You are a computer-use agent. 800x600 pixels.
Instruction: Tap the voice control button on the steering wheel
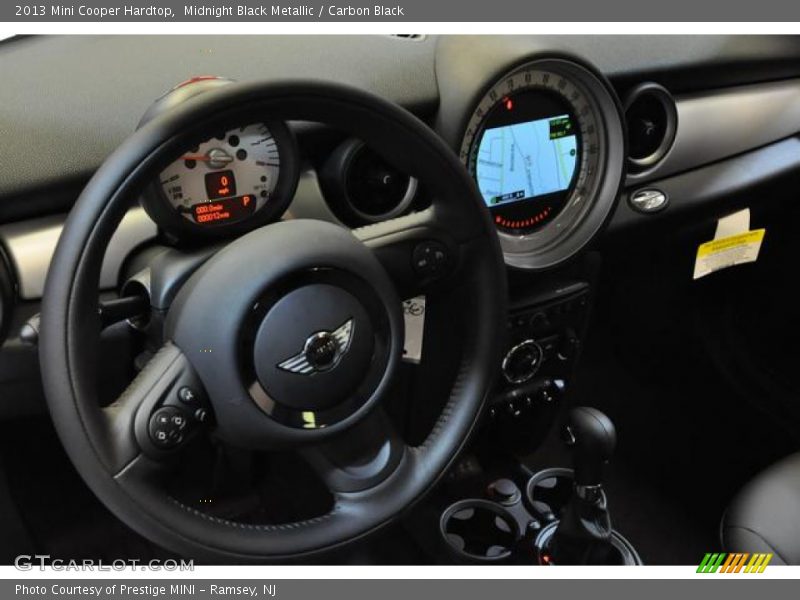[x=187, y=394]
